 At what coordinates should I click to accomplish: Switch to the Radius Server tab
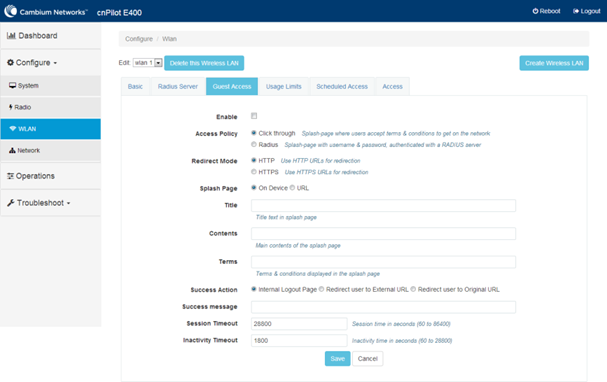178,86
